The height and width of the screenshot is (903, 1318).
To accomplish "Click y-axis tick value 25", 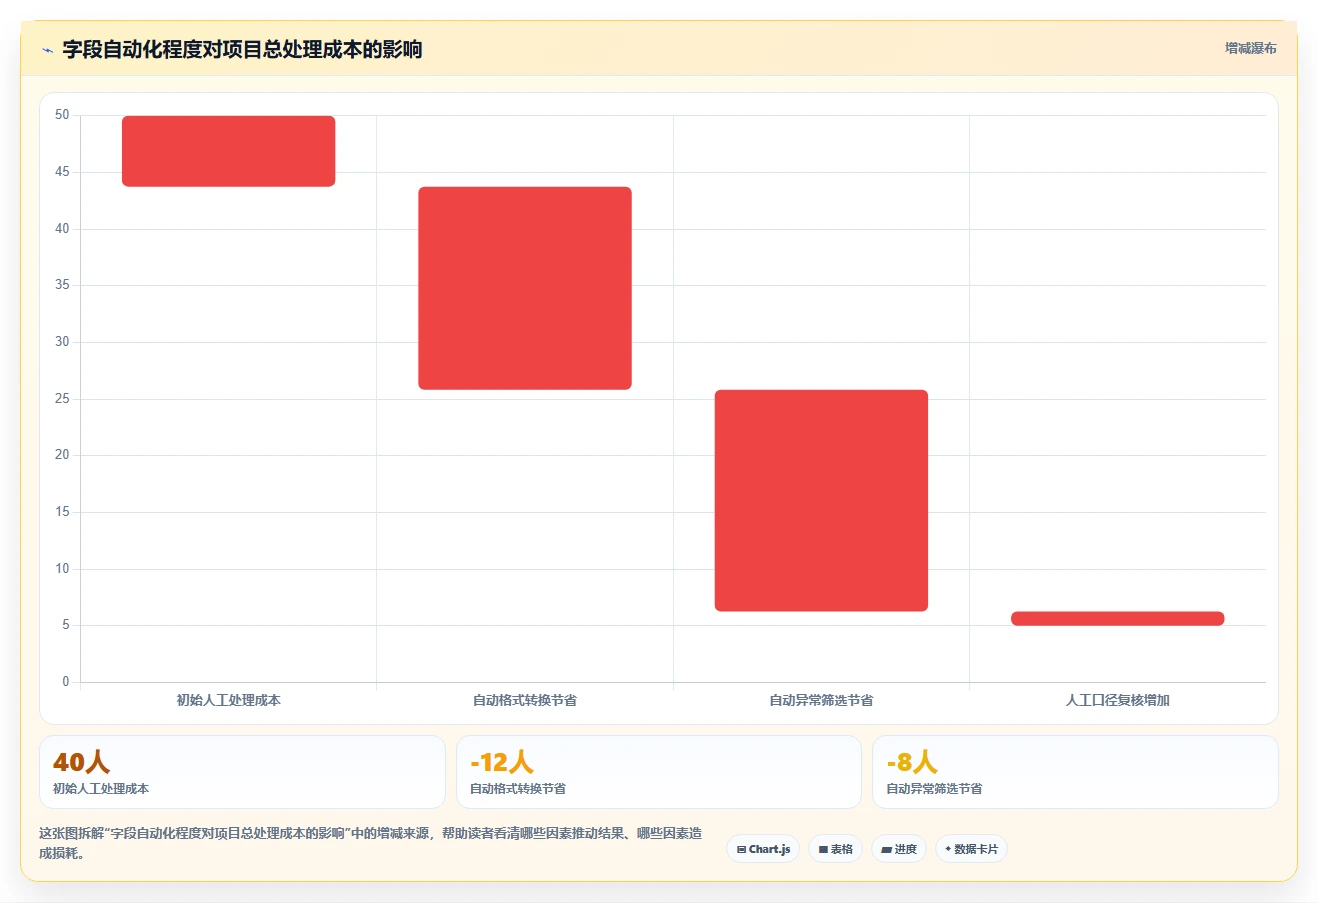I will coord(62,399).
